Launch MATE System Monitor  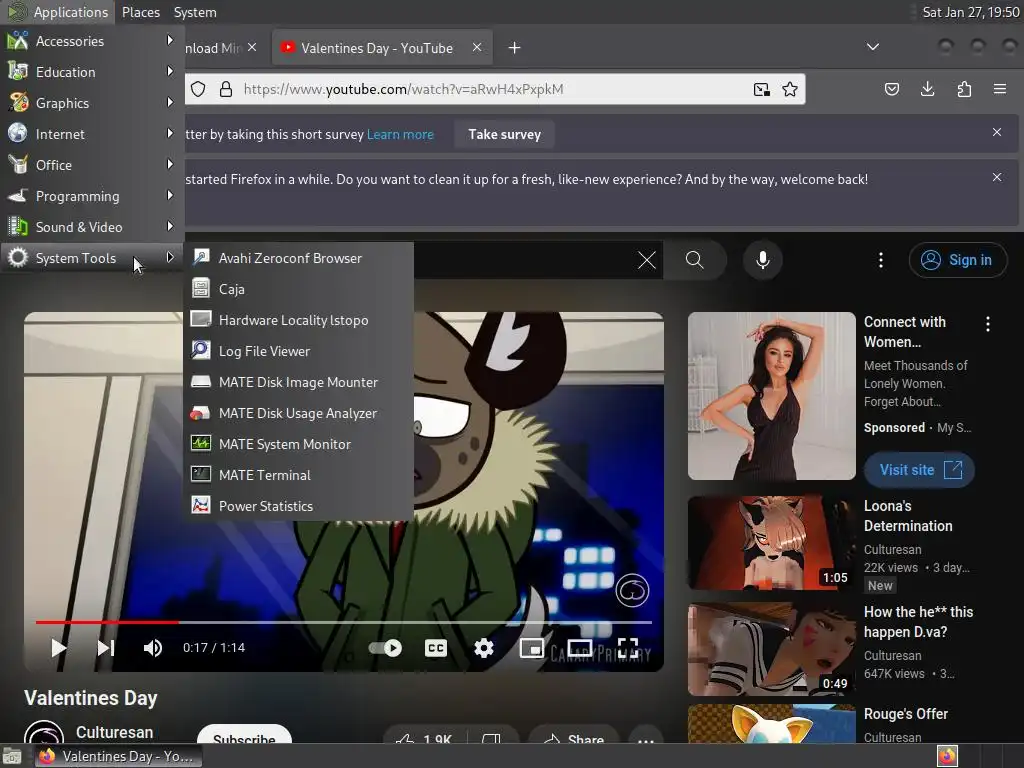click(298, 444)
